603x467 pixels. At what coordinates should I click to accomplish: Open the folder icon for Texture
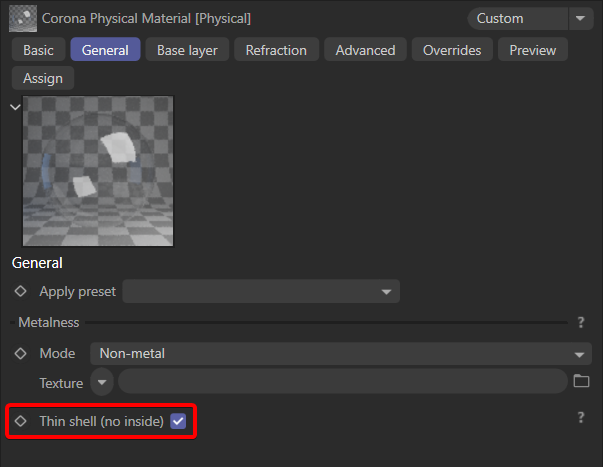[x=581, y=381]
